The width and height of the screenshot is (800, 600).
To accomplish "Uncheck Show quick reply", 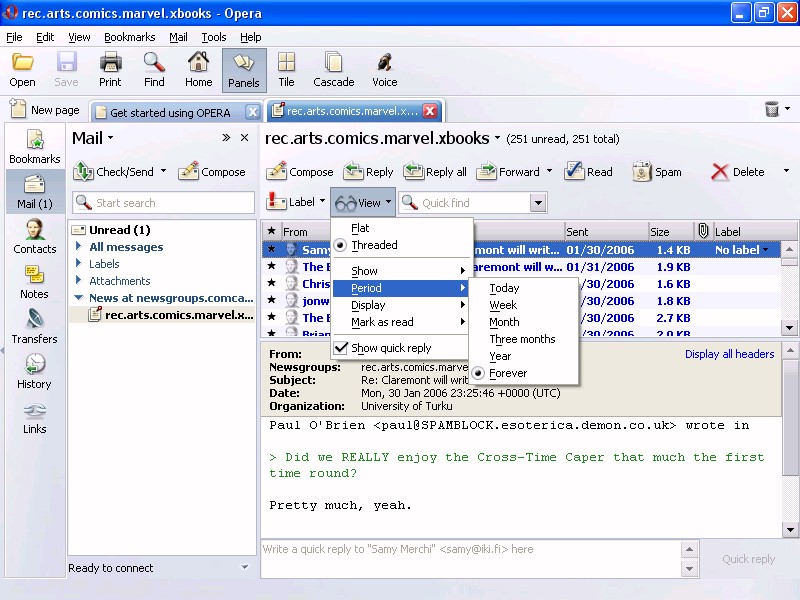I will coord(391,348).
